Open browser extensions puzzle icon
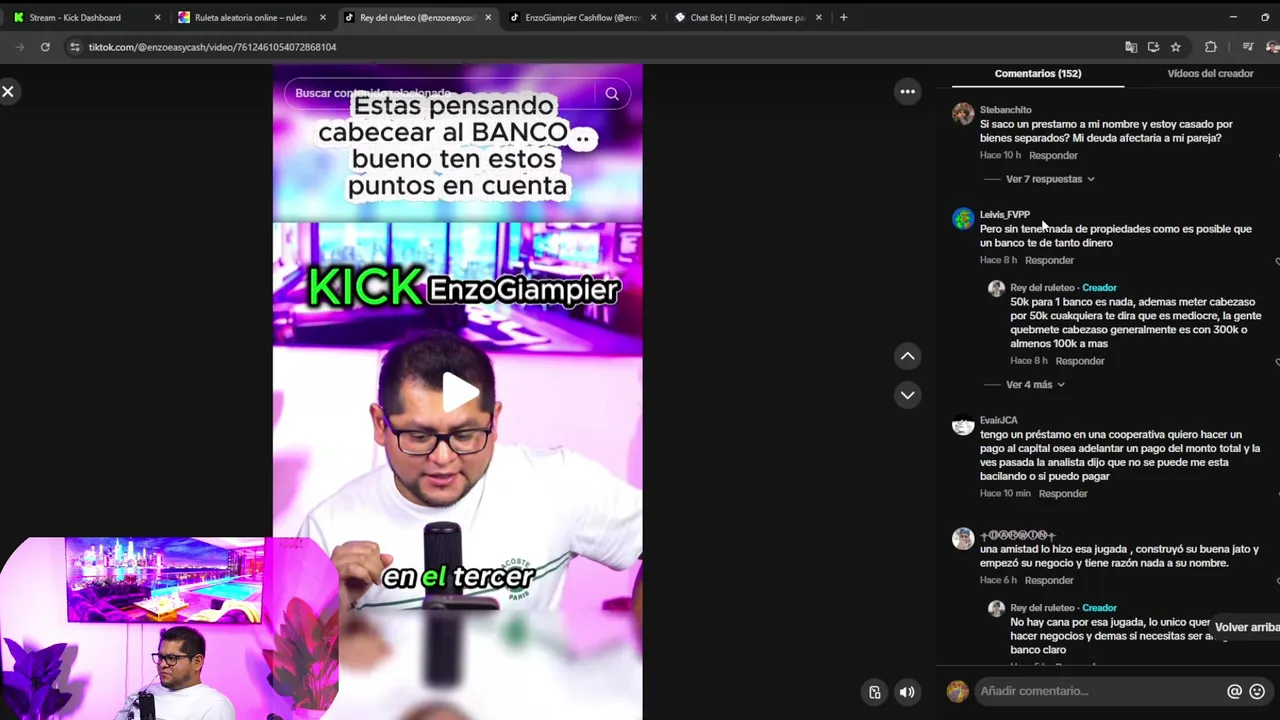1280x720 pixels. coord(1210,47)
